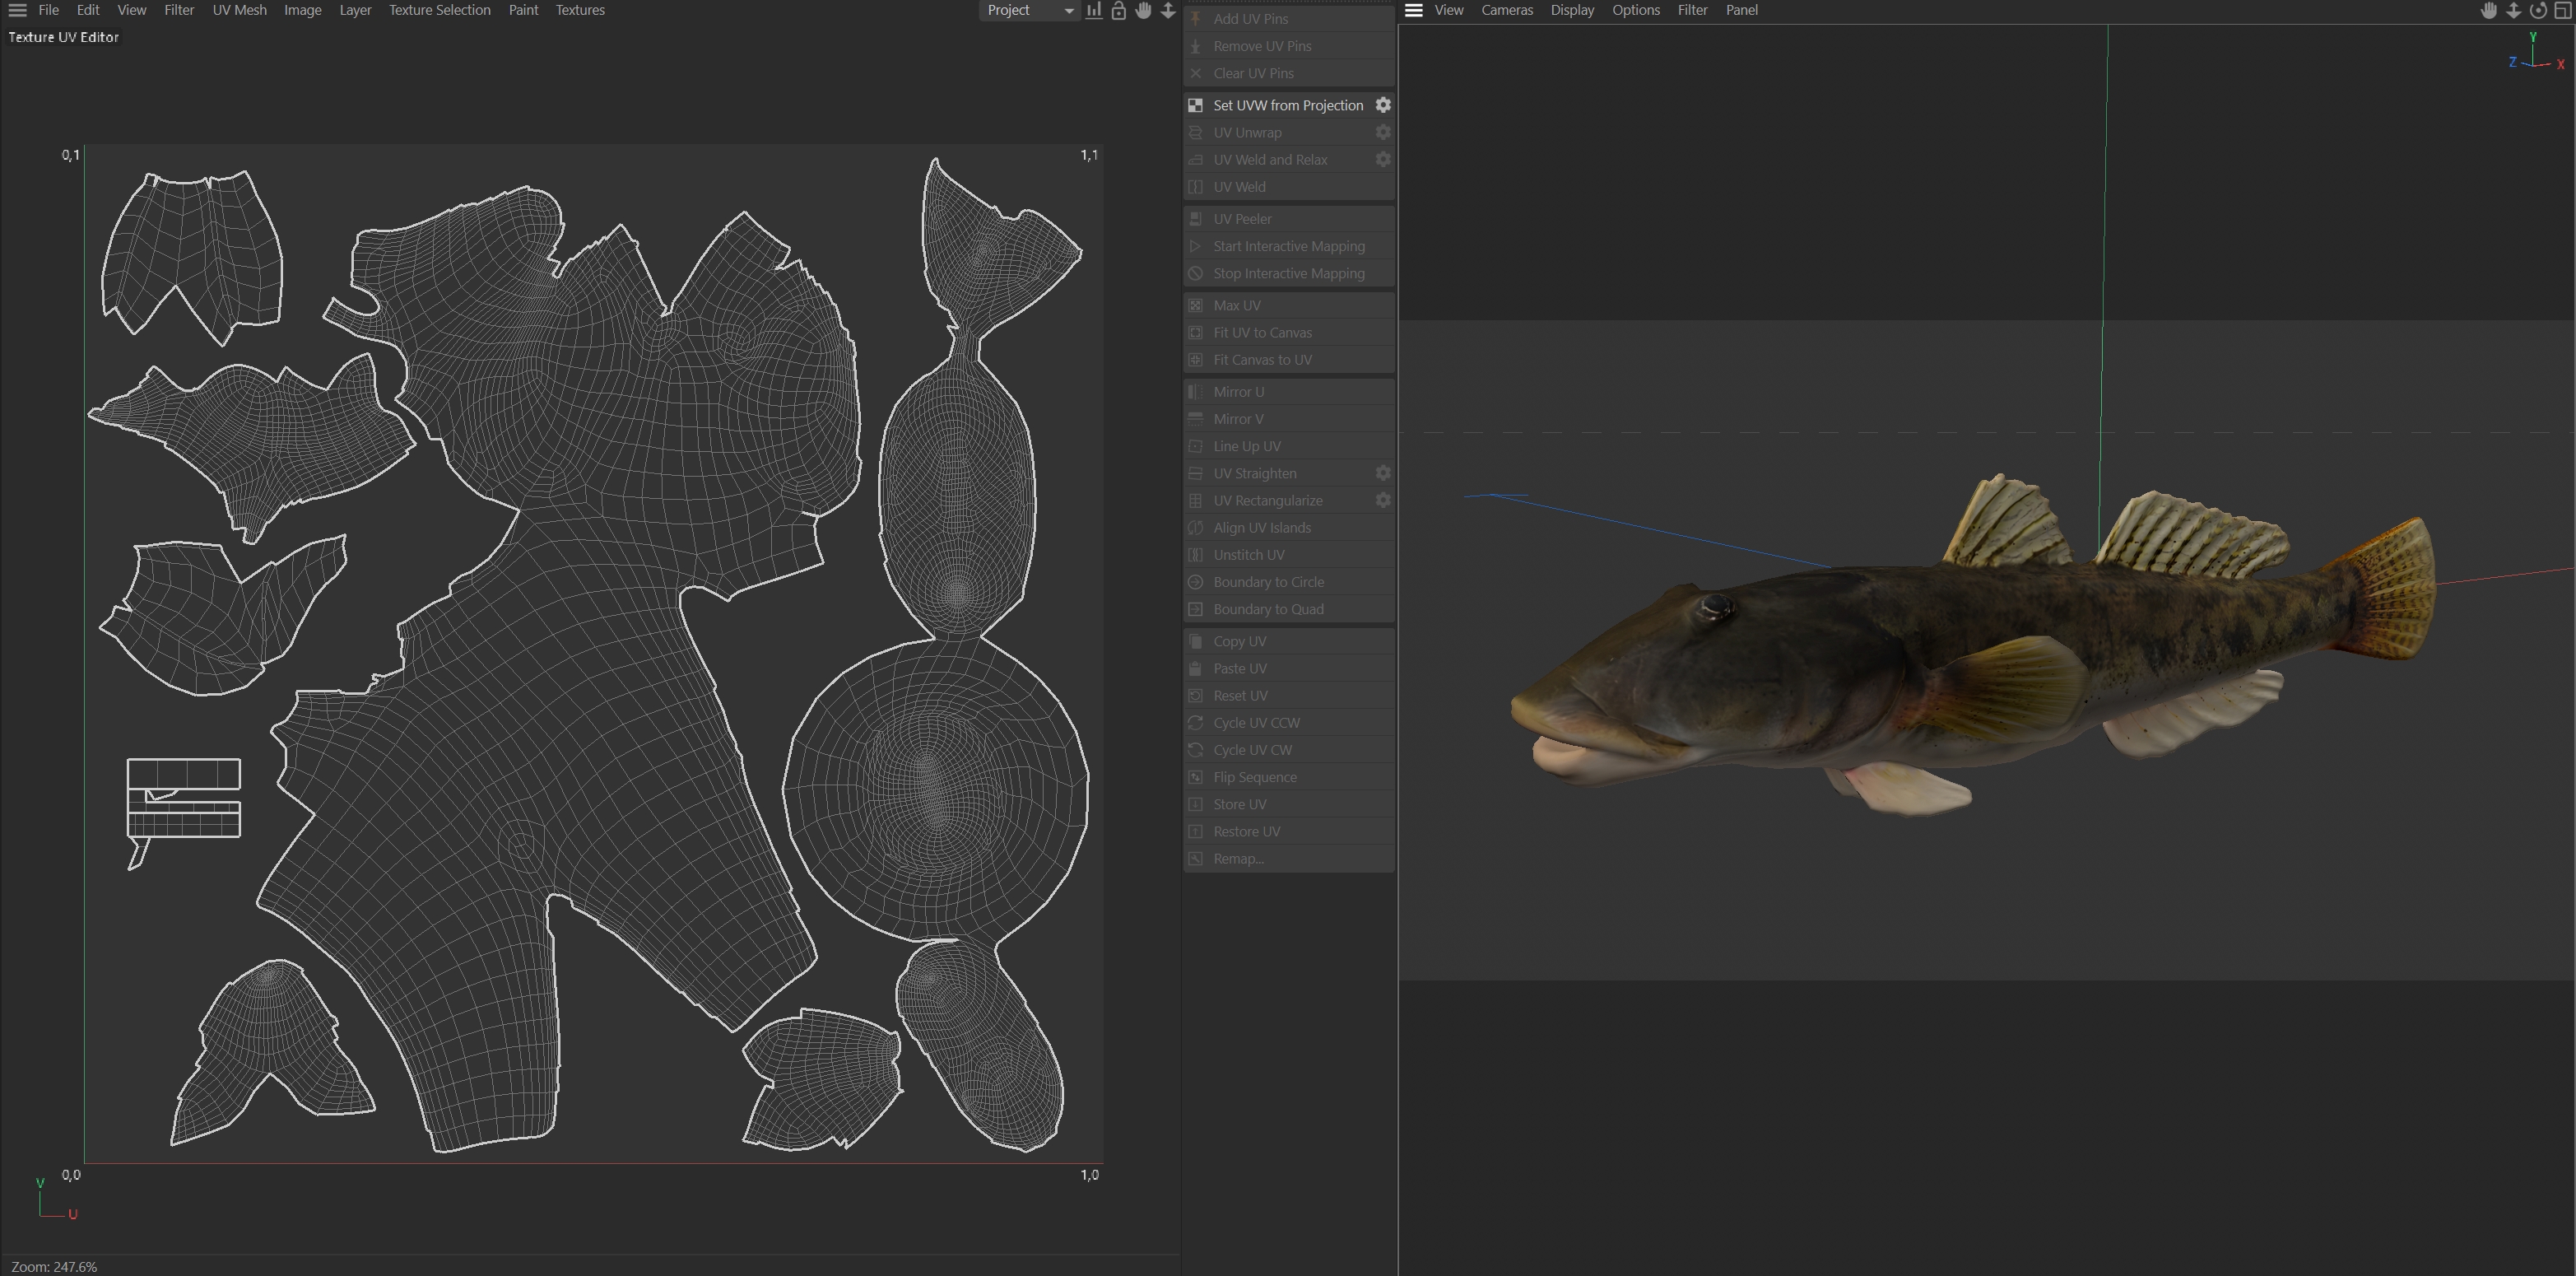Click viewport dolly zoom arrows icon
Screen dimensions: 2576x1276
[x=2513, y=10]
